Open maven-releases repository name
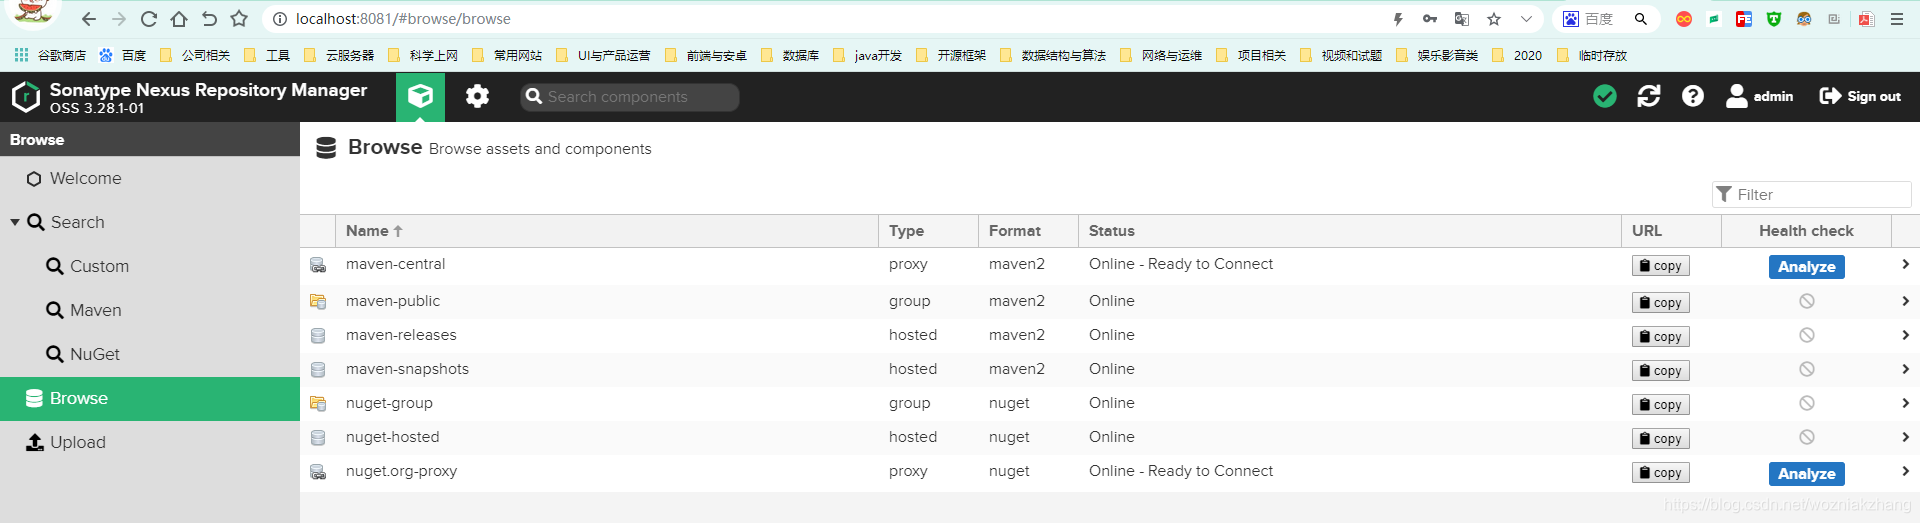This screenshot has height=523, width=1920. click(x=401, y=335)
